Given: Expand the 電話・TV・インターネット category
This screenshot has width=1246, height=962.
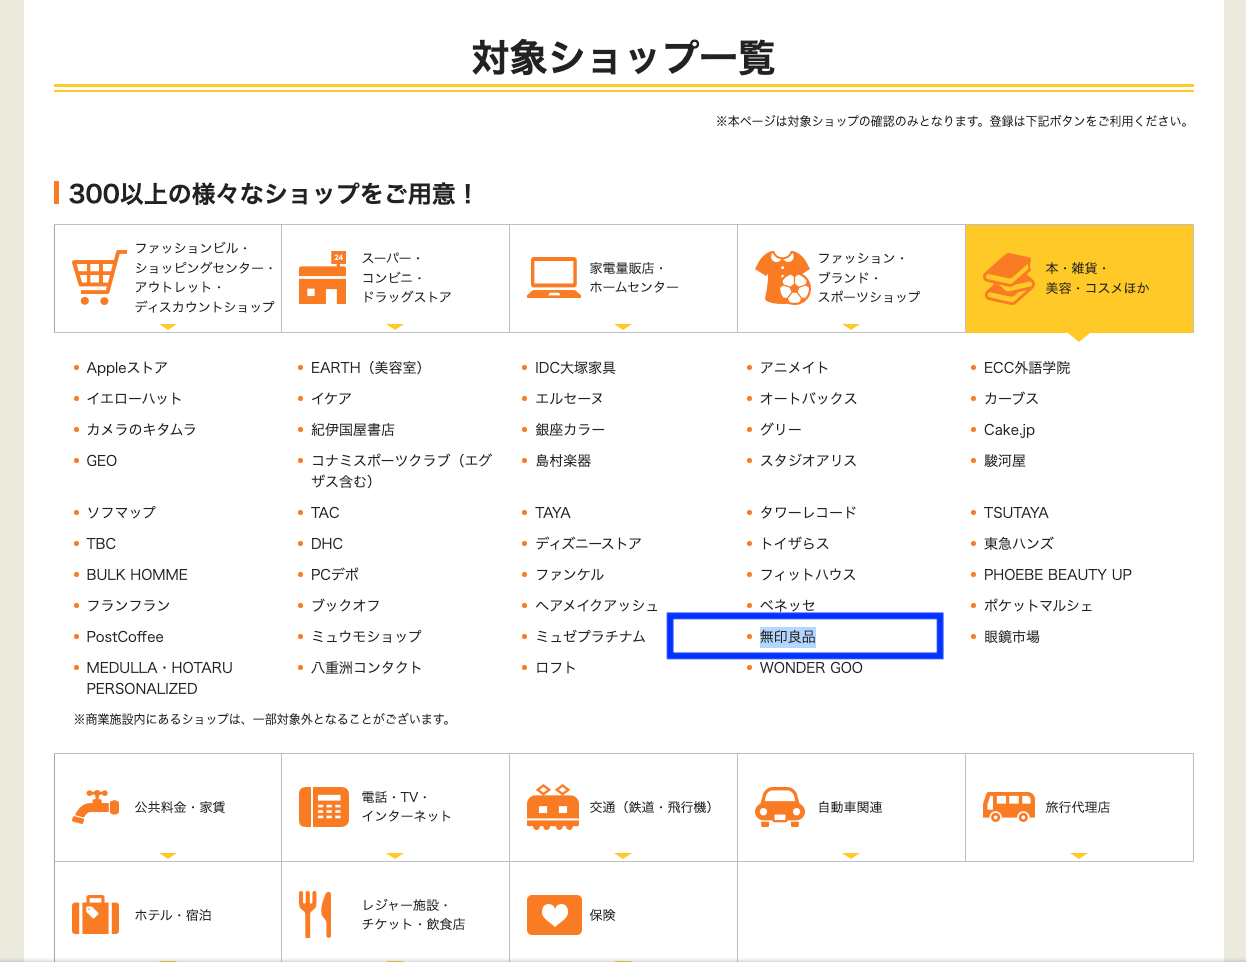Looking at the screenshot, I should pyautogui.click(x=396, y=807).
